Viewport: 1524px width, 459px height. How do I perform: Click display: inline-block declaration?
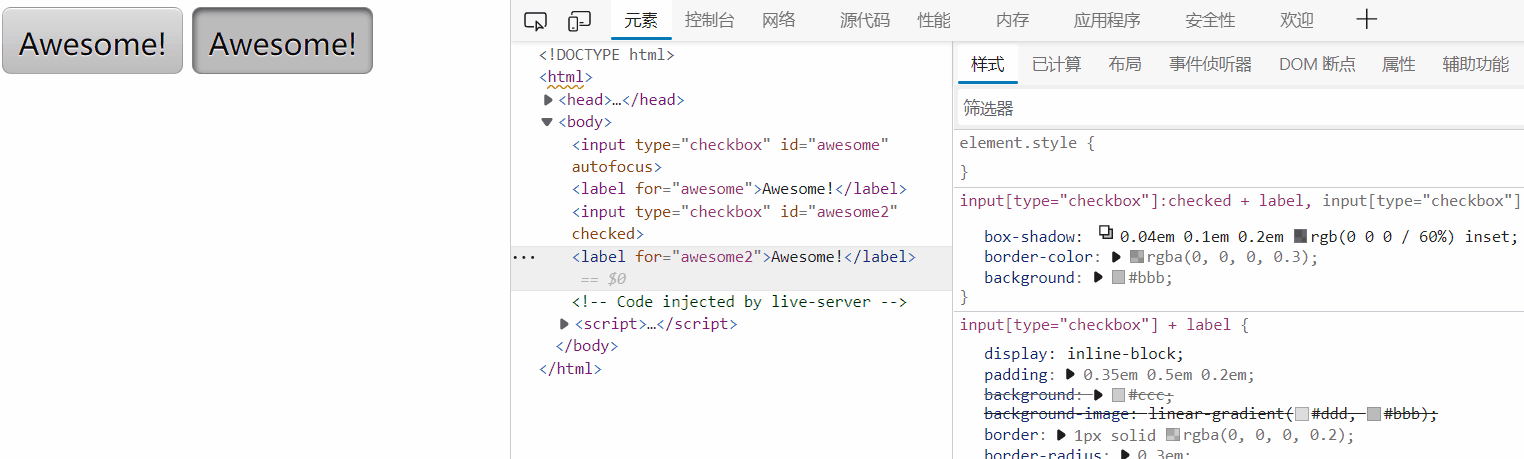1084,354
